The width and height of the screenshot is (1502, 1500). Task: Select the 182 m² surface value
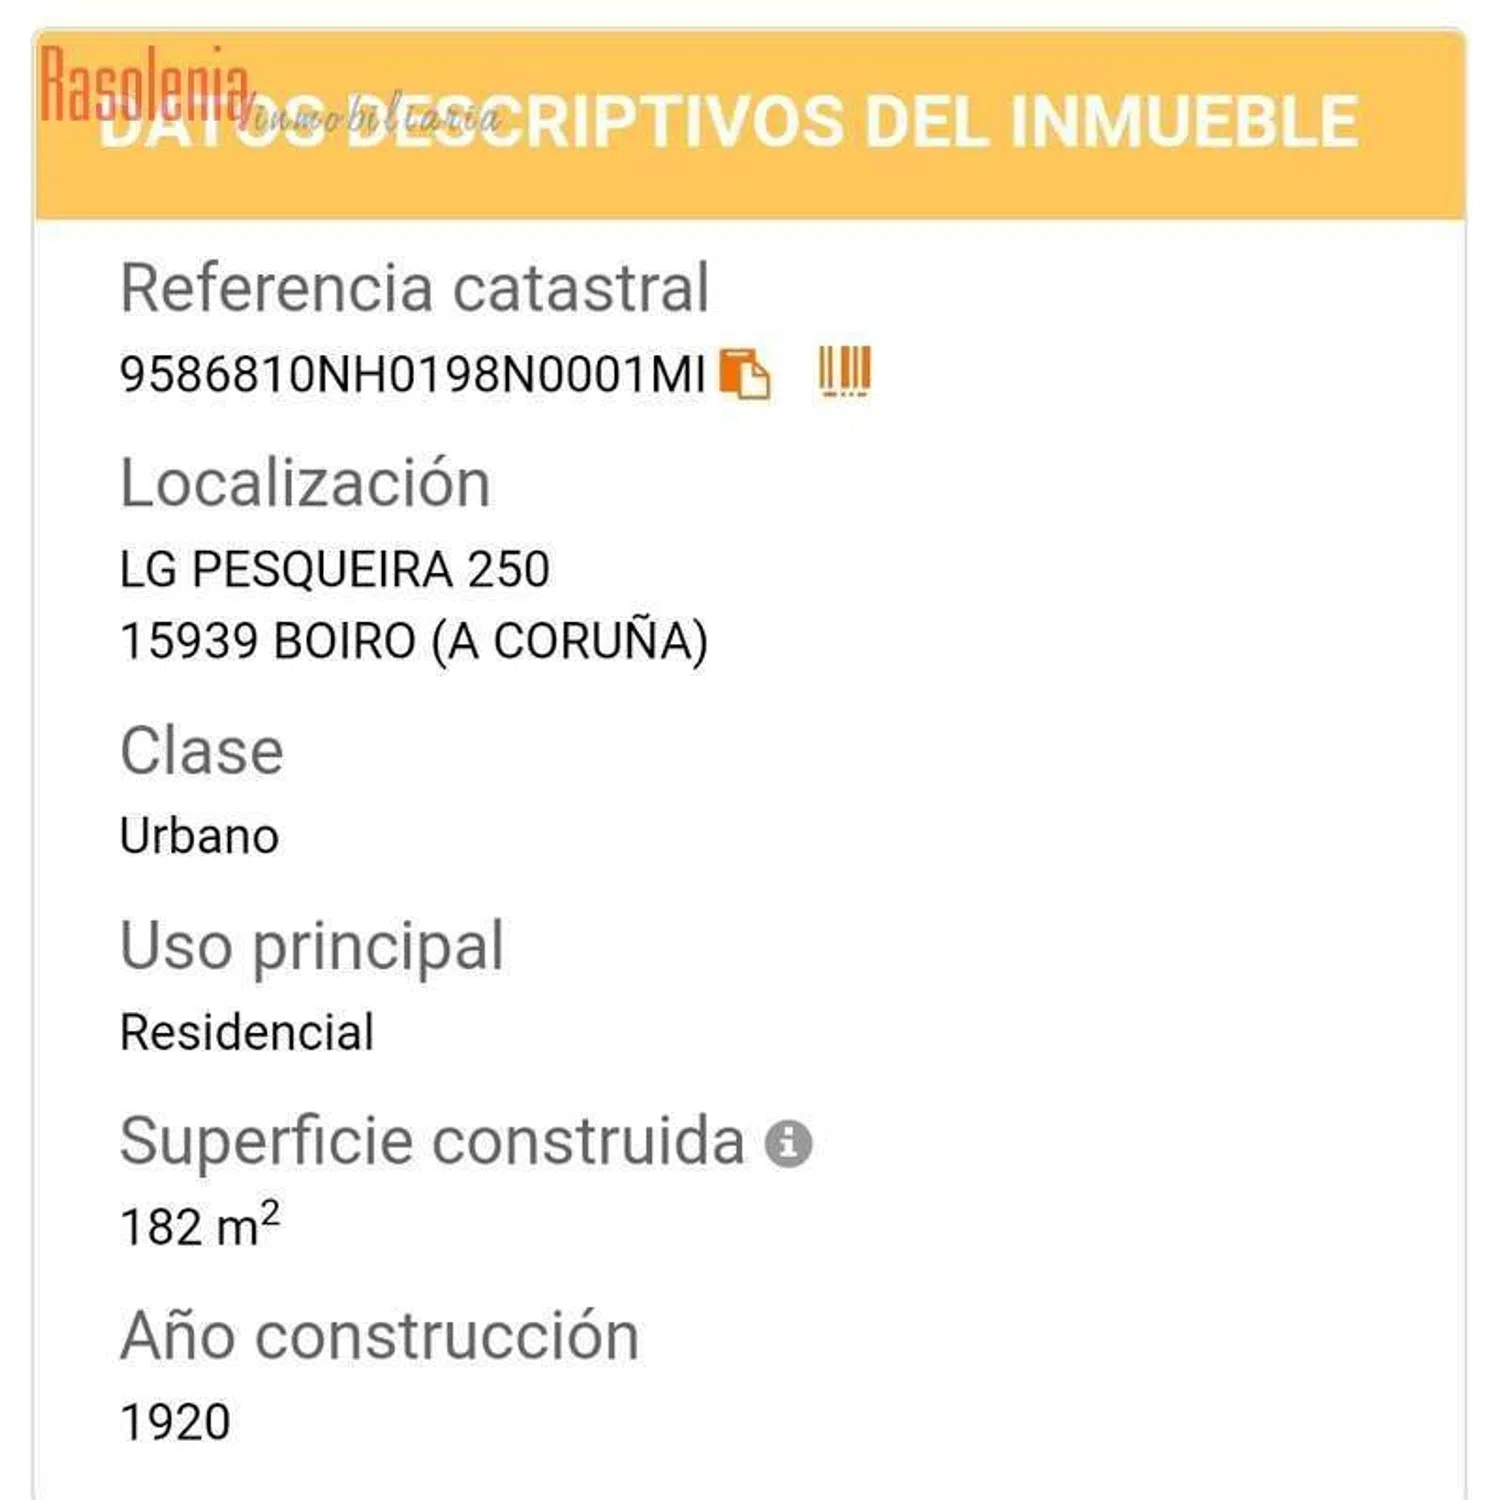click(199, 1225)
